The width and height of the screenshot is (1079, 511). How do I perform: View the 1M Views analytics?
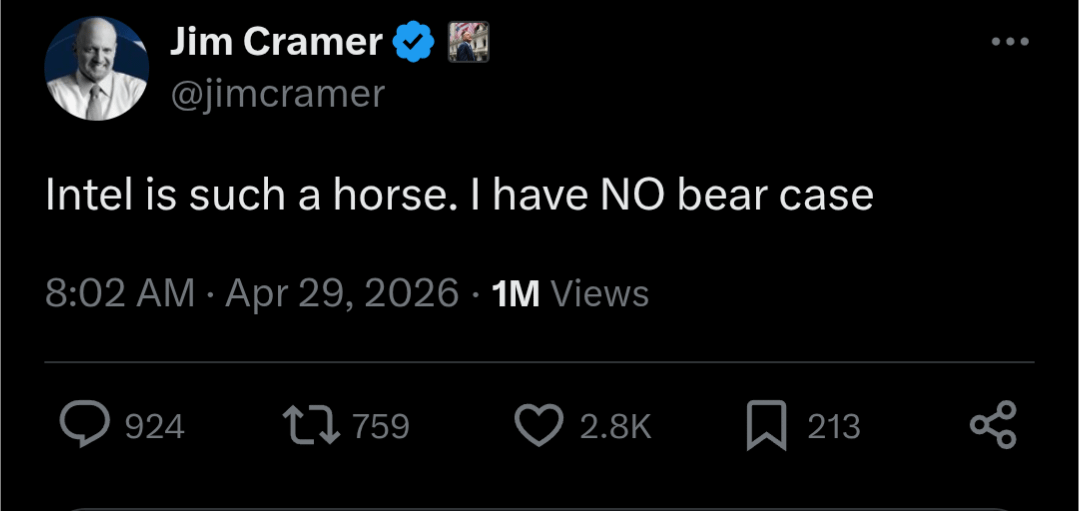pyautogui.click(x=571, y=293)
